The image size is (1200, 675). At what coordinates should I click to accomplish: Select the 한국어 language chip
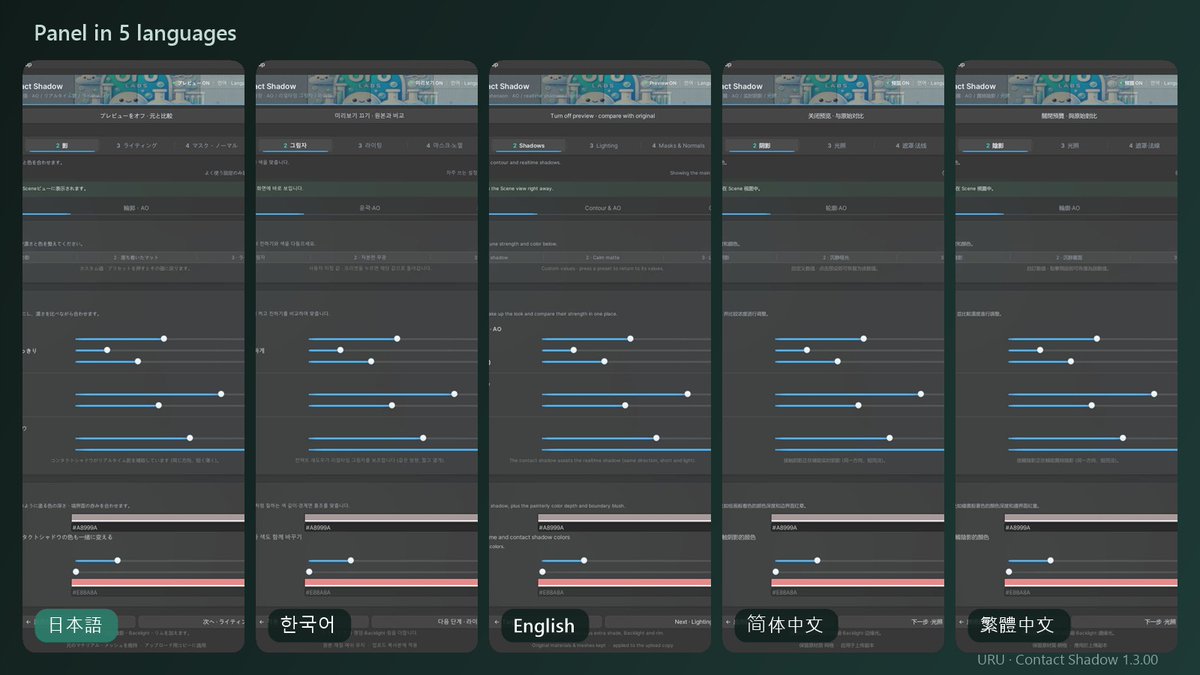309,625
